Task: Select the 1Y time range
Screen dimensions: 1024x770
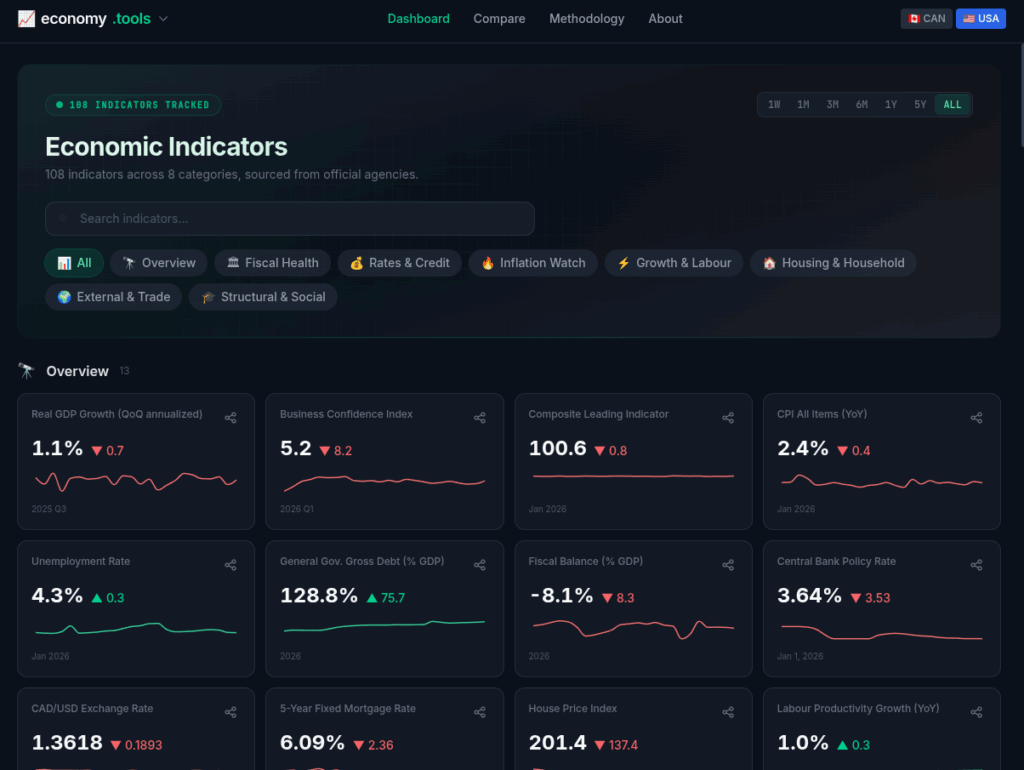Action: click(x=891, y=105)
